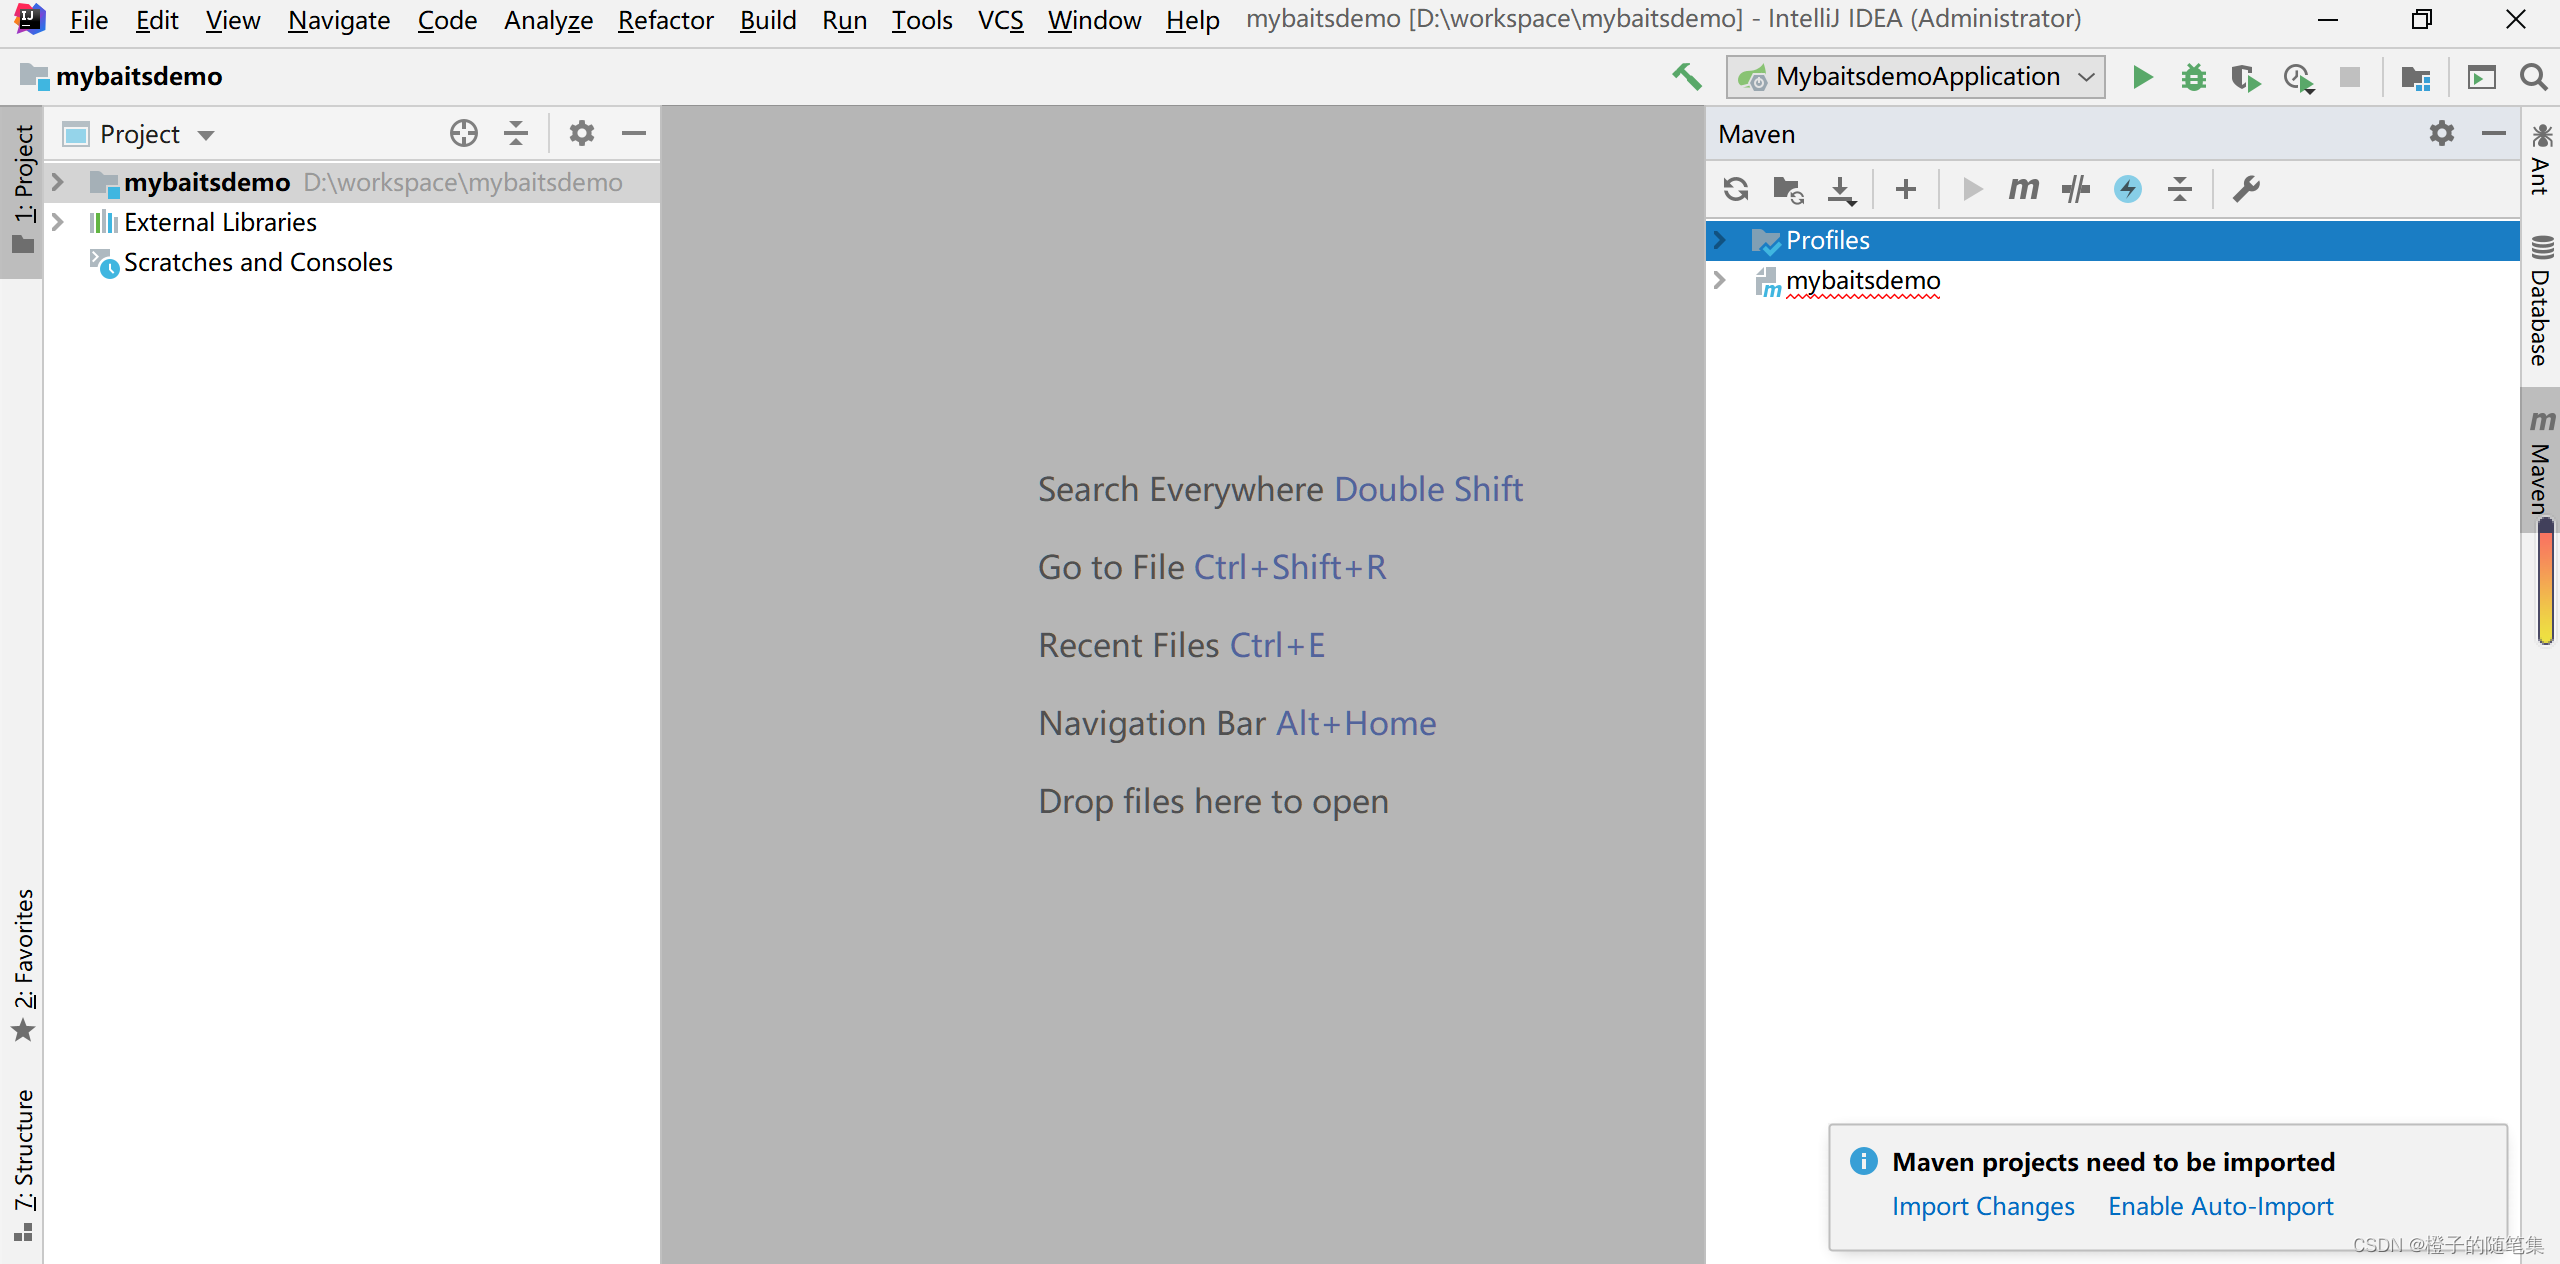2560x1264 pixels.
Task: Open the VCS menu
Action: point(1000,20)
